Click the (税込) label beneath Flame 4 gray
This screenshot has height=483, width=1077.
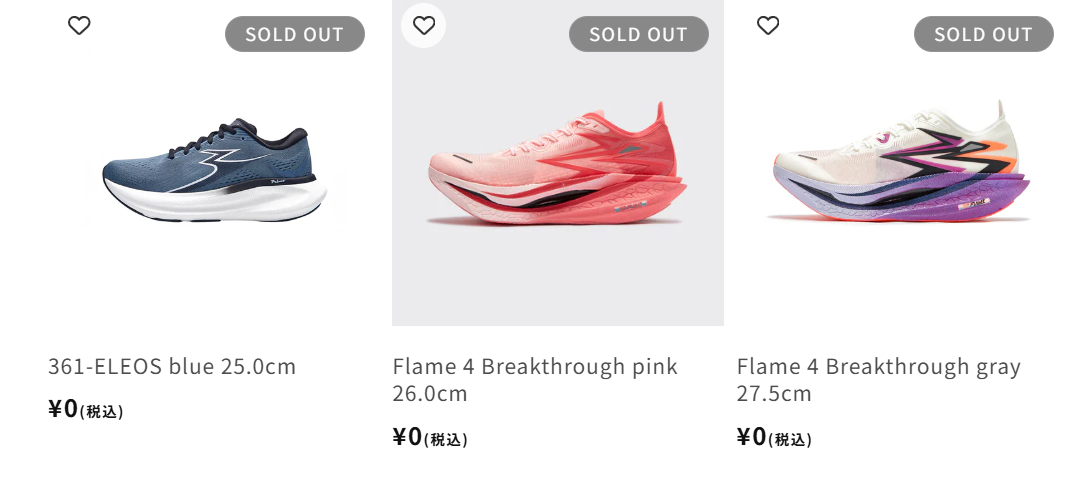point(790,440)
